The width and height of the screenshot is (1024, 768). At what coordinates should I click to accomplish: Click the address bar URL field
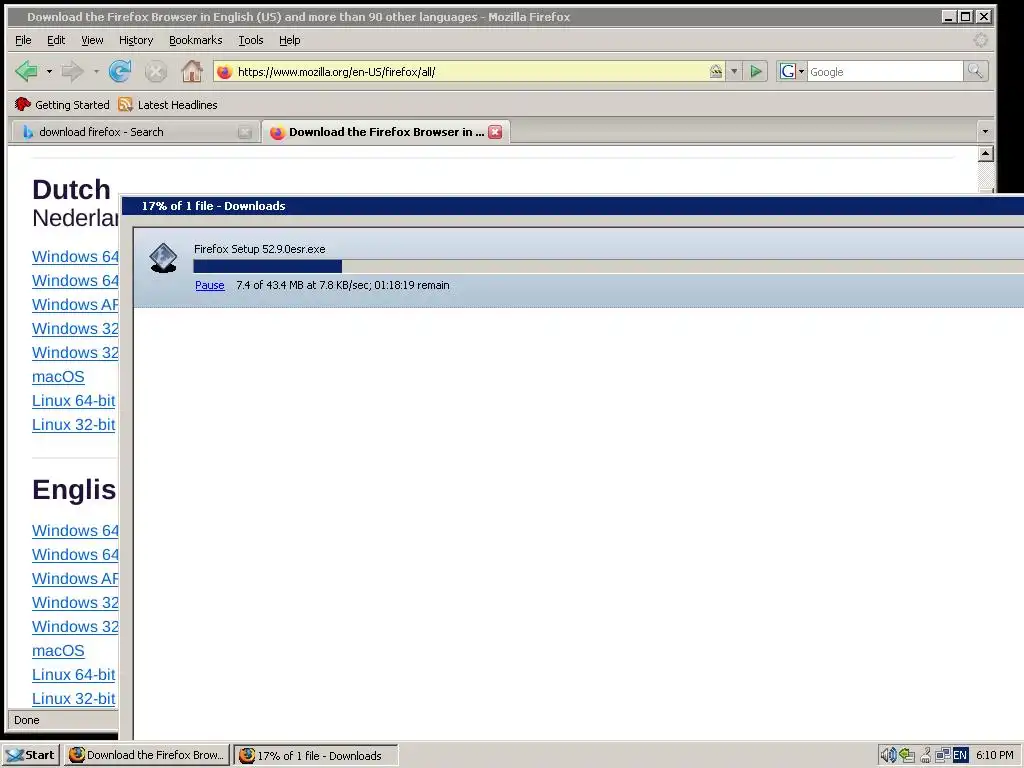pos(470,72)
